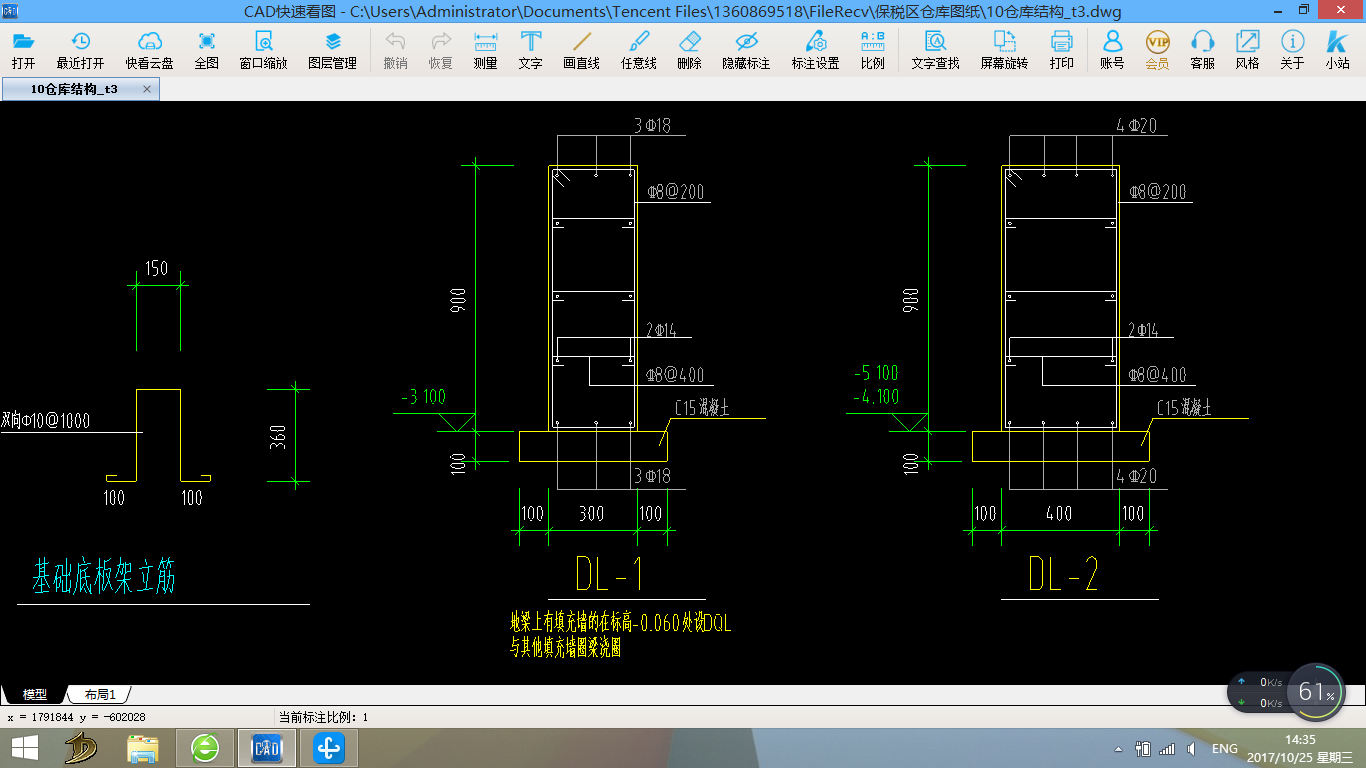Select the 删除 eraser tool

pos(689,50)
